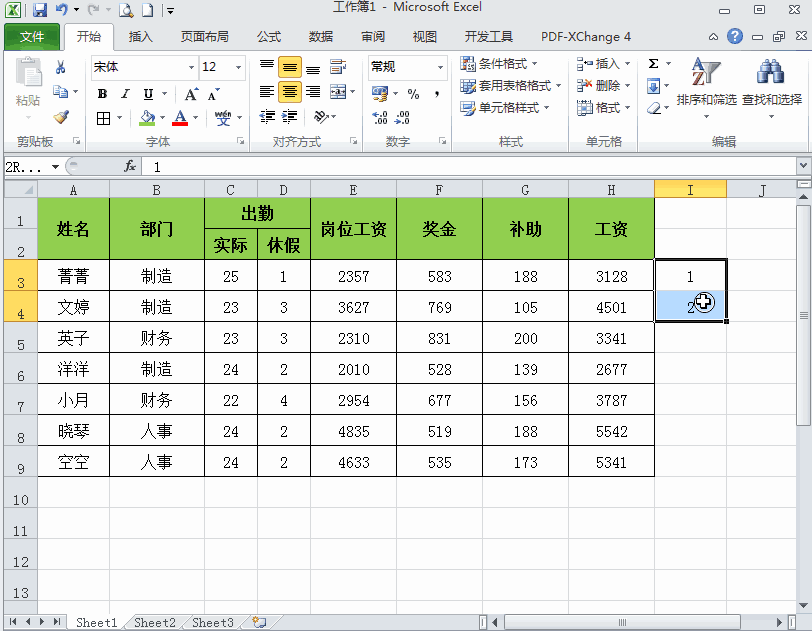Switch to the 插入 ribbon tab
The image size is (812, 631).
click(141, 37)
